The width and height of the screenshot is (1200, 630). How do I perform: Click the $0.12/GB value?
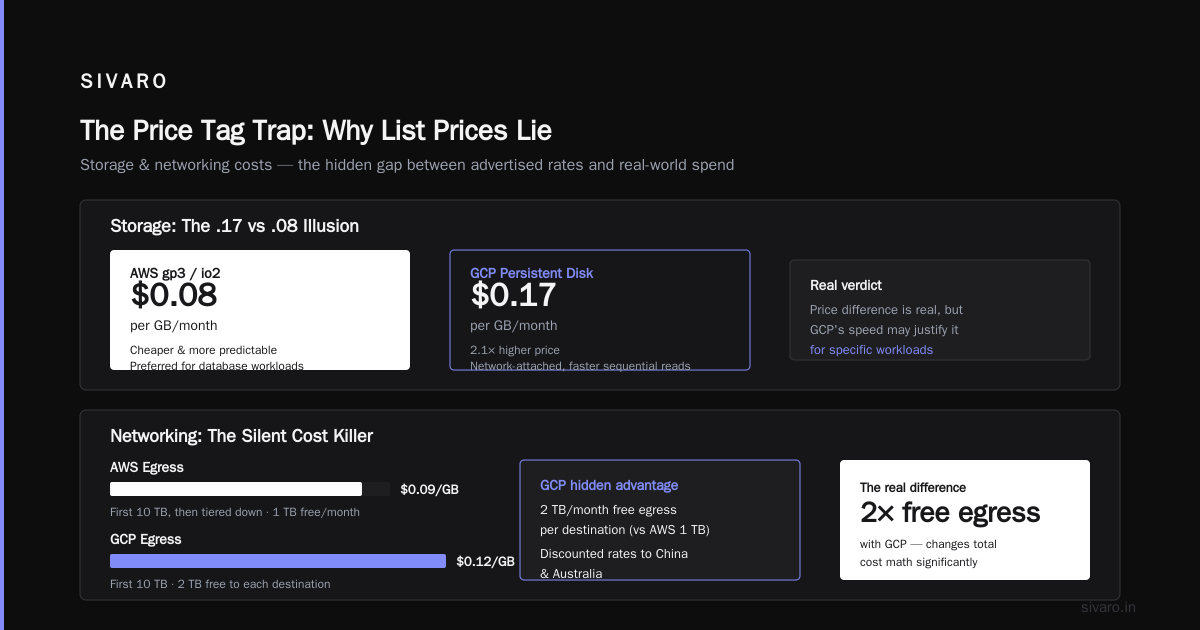click(485, 562)
